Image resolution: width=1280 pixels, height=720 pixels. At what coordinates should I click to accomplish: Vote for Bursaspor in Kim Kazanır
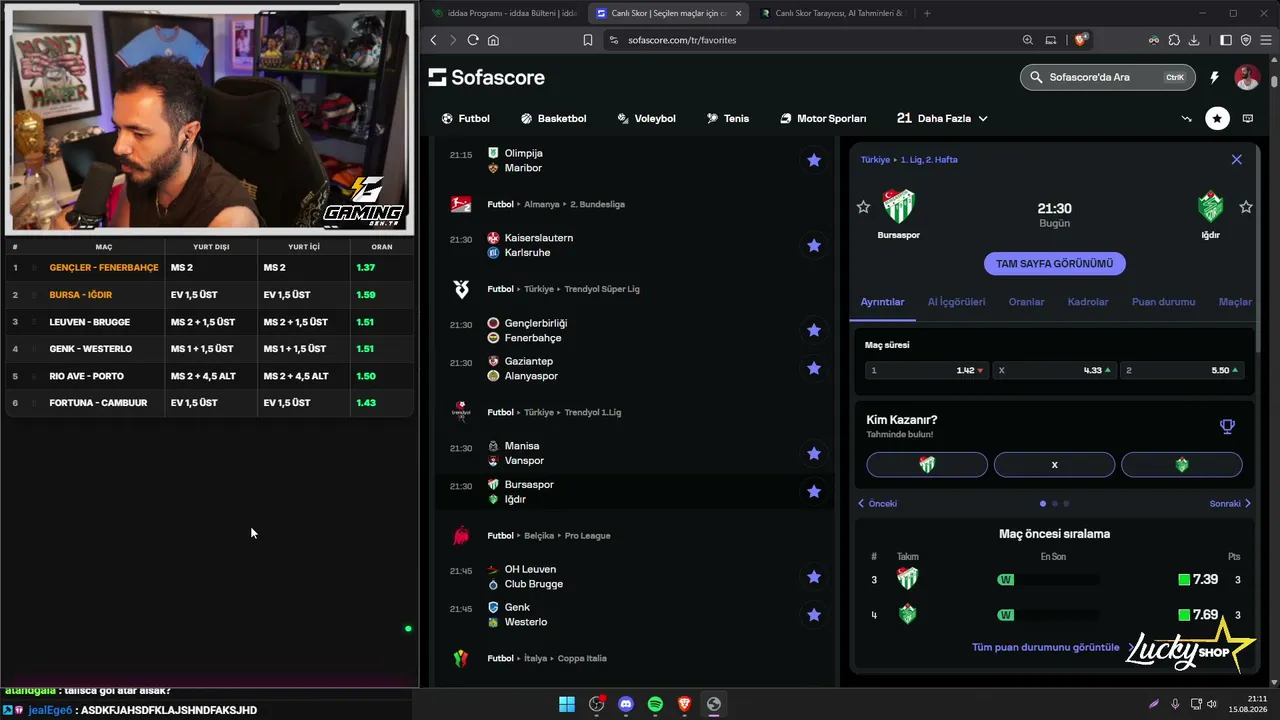(927, 465)
